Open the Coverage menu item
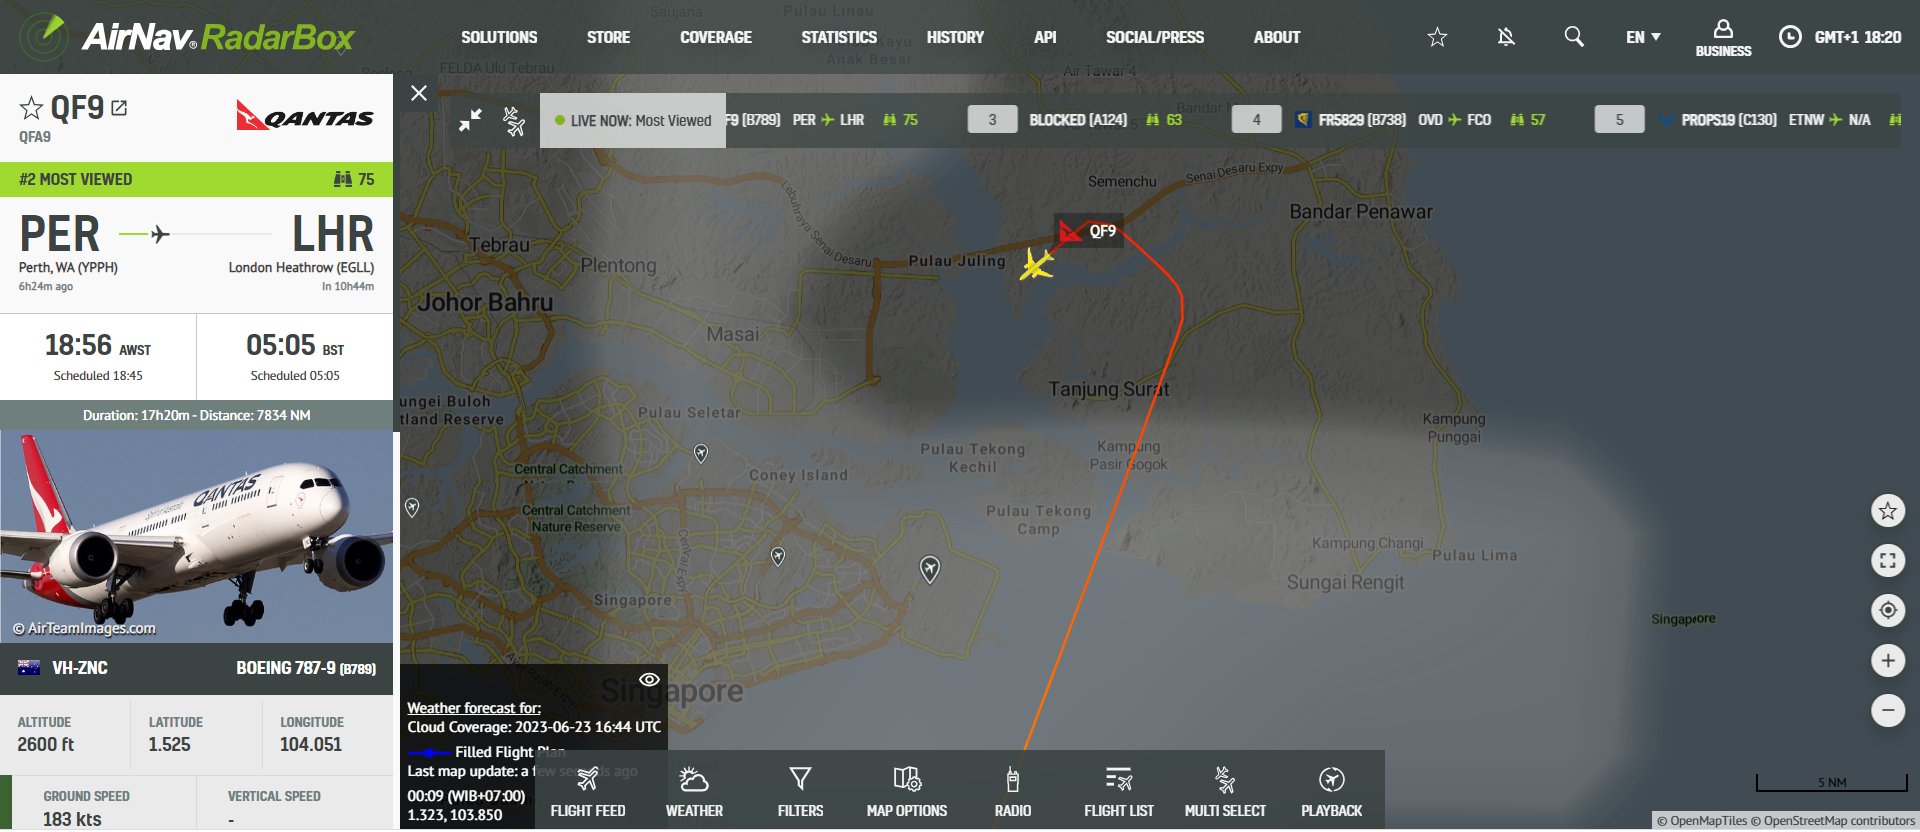This screenshot has width=1920, height=832. pos(716,37)
